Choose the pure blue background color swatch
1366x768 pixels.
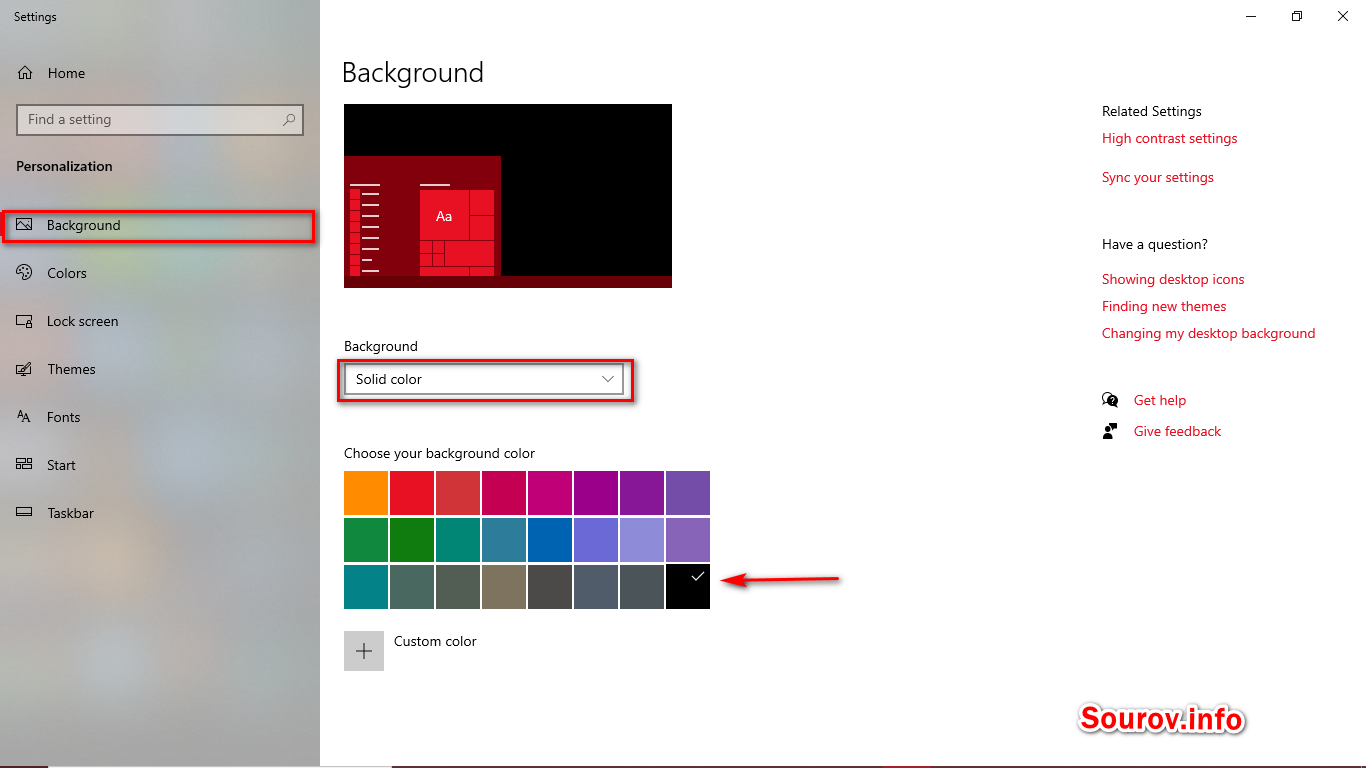coord(550,540)
